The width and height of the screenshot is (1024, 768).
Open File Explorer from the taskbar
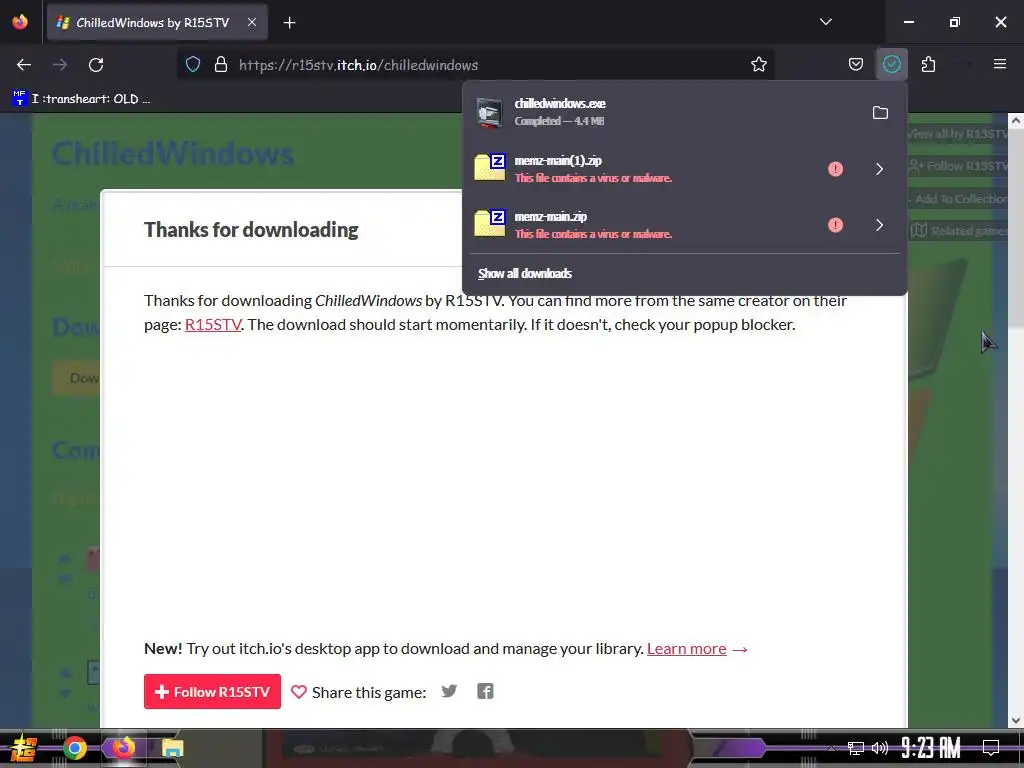point(172,748)
